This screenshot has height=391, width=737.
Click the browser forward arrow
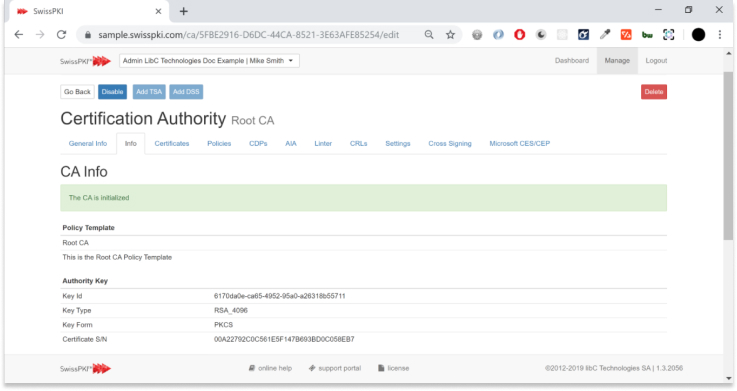pos(40,35)
